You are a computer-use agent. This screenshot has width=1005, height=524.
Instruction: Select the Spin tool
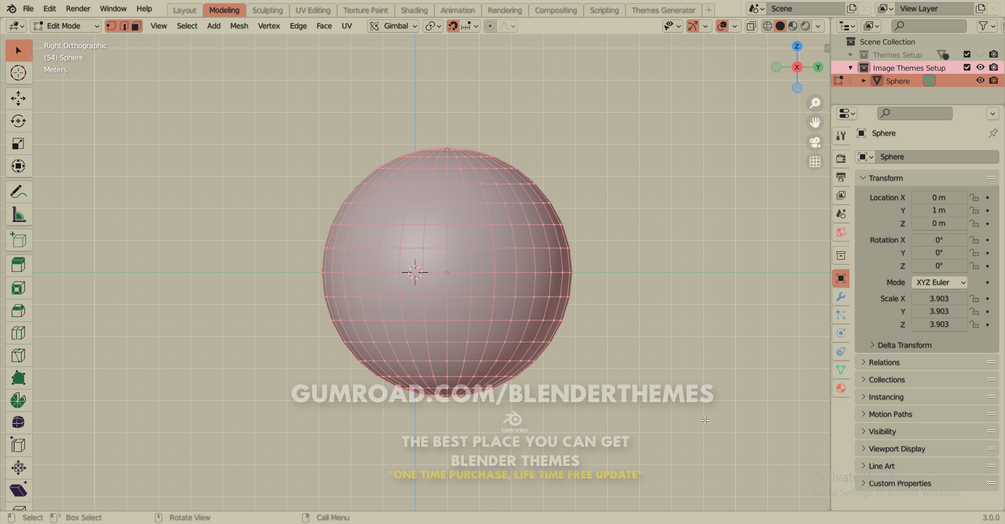tap(19, 400)
